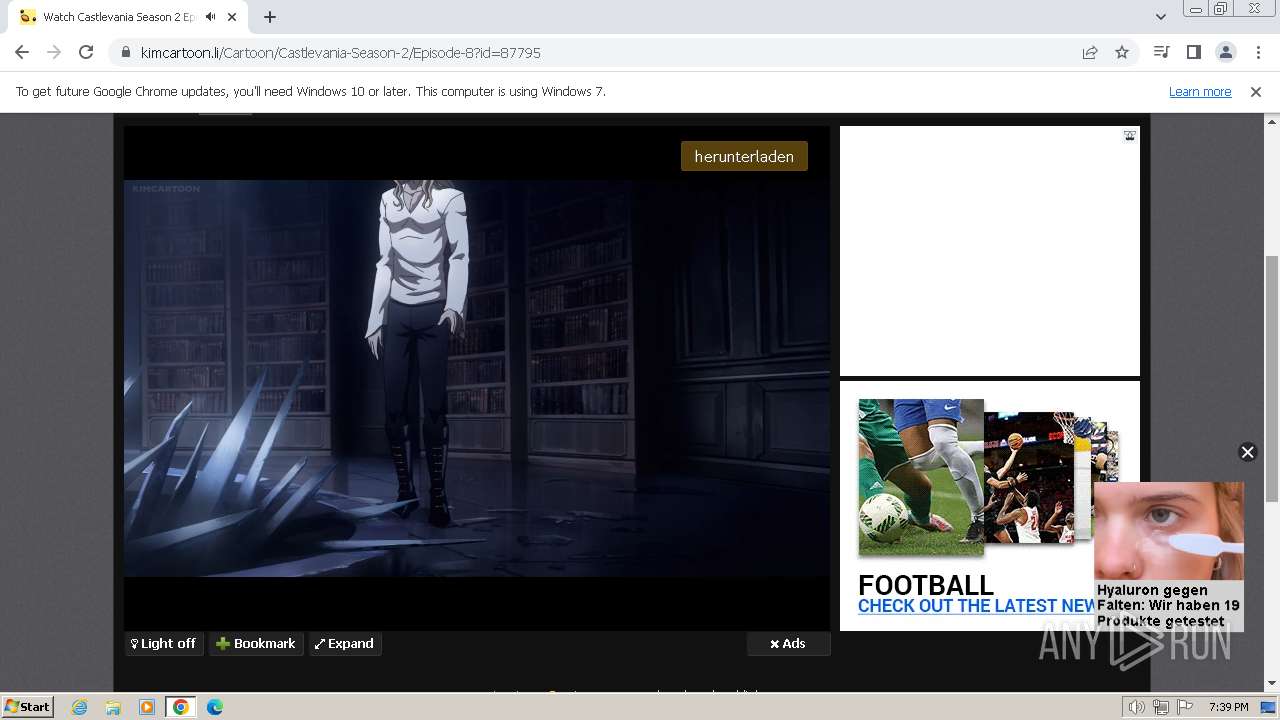Switch to Chrome in the taskbar
This screenshot has width=1280, height=720.
coord(181,707)
